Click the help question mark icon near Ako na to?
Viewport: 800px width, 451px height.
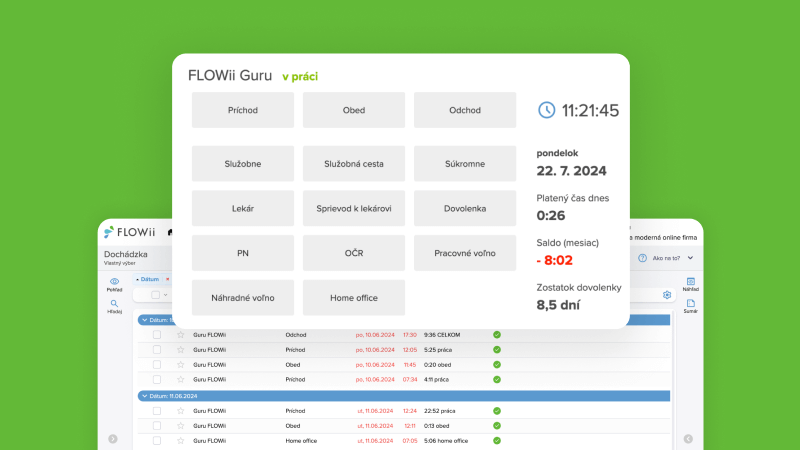click(x=642, y=258)
